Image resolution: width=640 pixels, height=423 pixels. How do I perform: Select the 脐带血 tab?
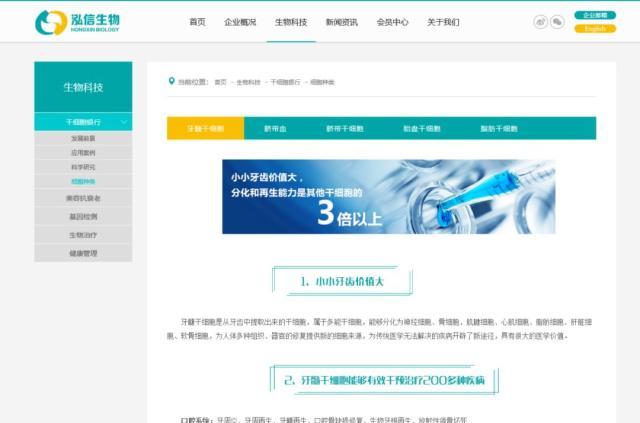275,128
